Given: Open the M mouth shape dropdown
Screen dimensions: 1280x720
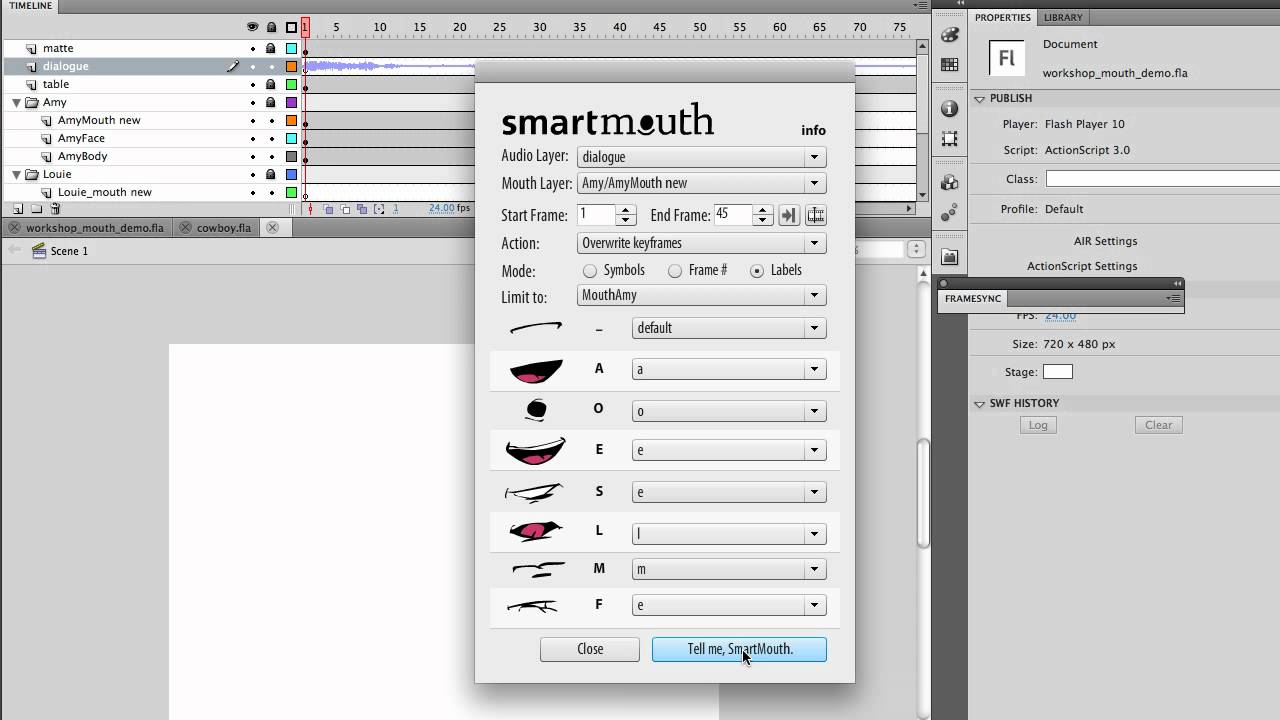Looking at the screenshot, I should [729, 569].
